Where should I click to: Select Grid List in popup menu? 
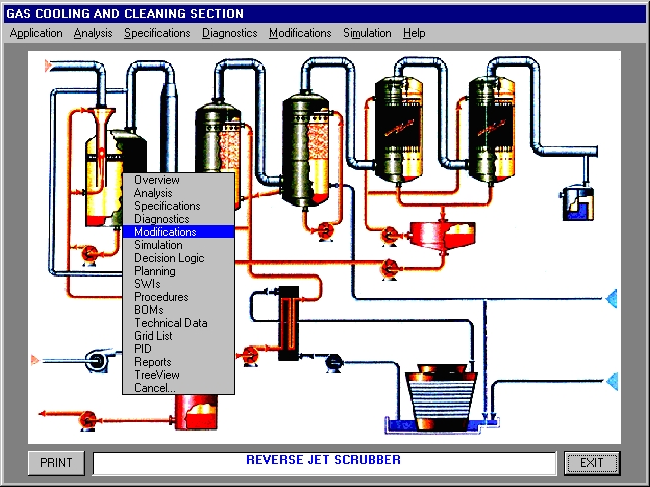[x=179, y=336]
